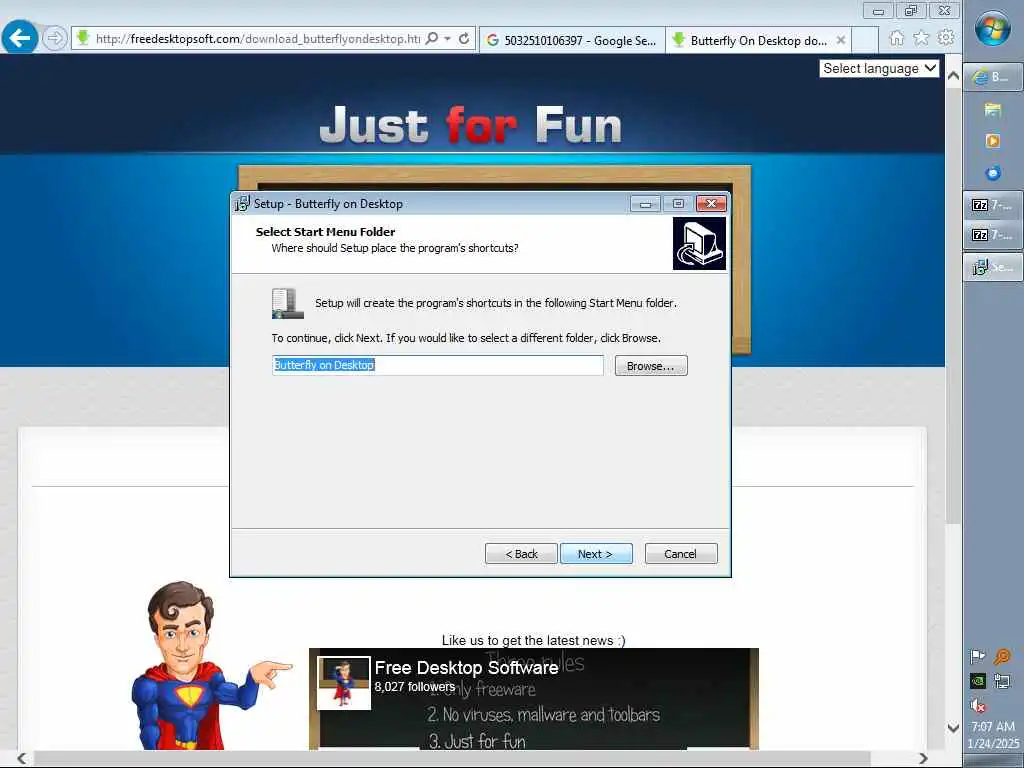1024x768 pixels.
Task: Switch to the Google Search tab
Action: 572,40
